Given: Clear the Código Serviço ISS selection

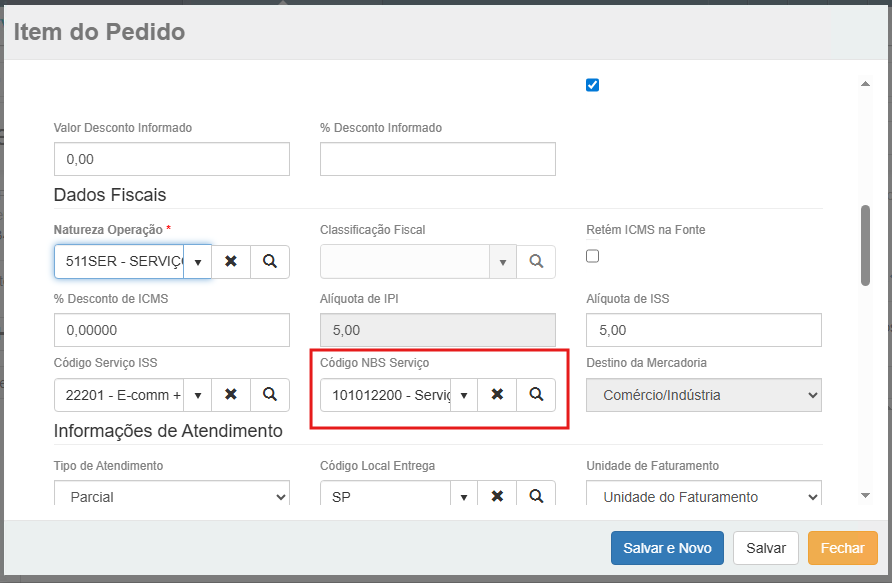Looking at the screenshot, I should click(x=231, y=395).
